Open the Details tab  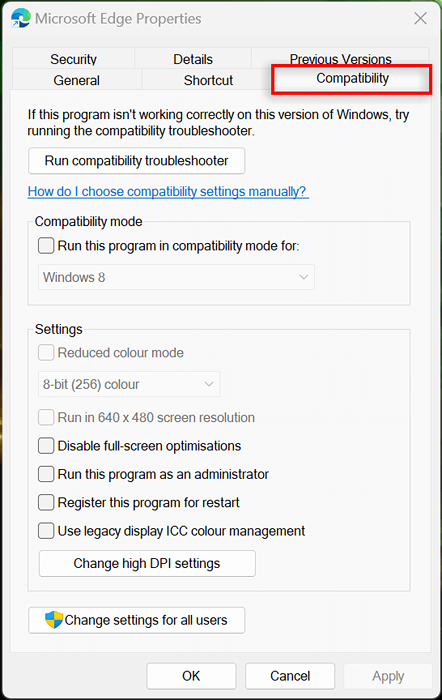click(193, 58)
